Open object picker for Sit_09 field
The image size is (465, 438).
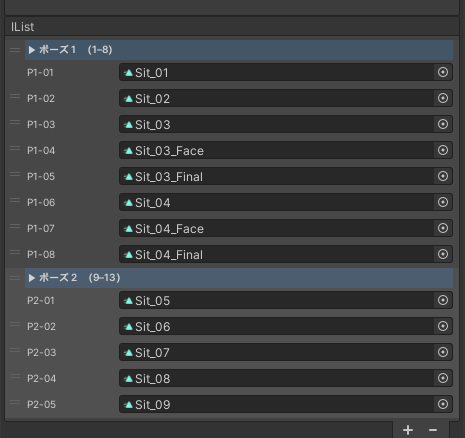click(x=443, y=404)
